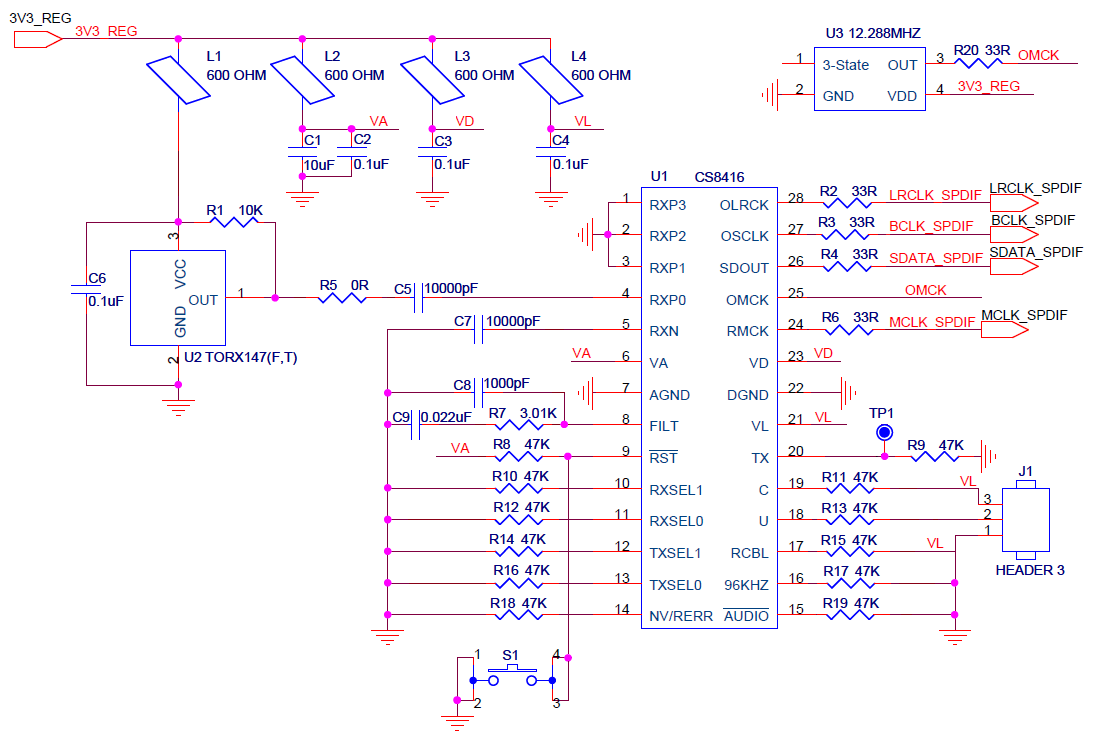Click ferrite bead L1 600 OHM
This screenshot has height=744, width=1099.
(x=178, y=80)
